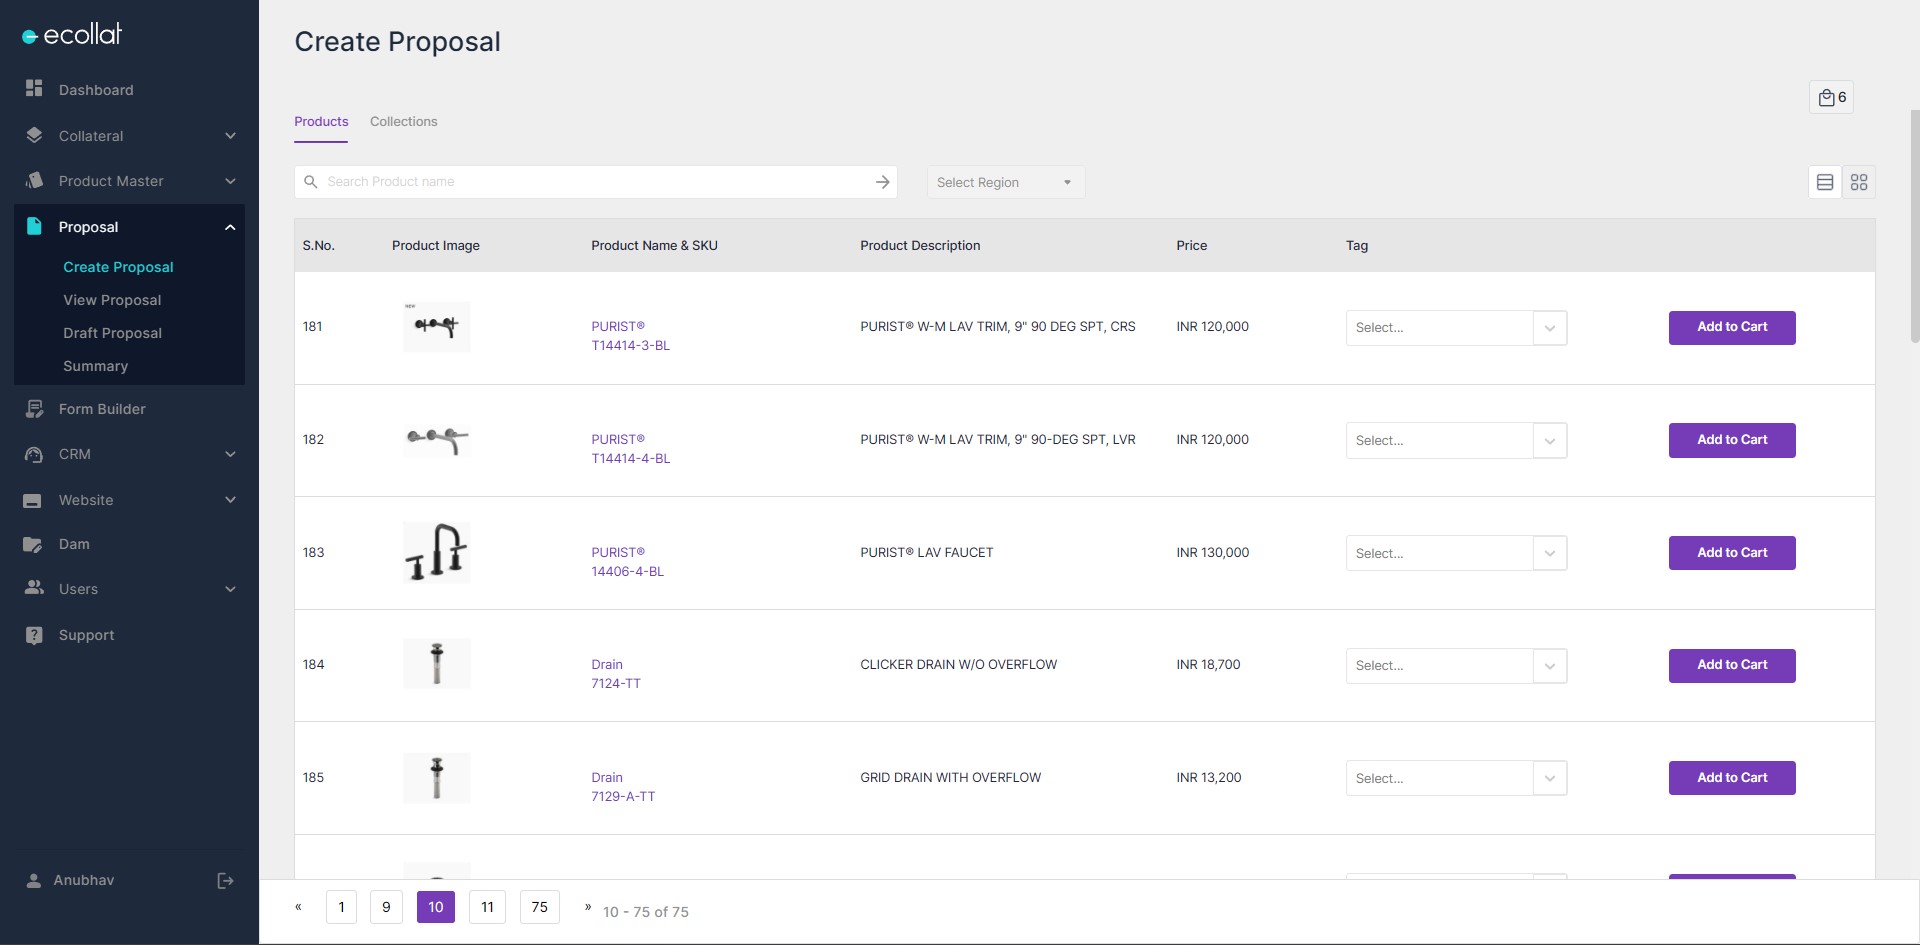
Task: Switch to the Collections tab
Action: (403, 122)
